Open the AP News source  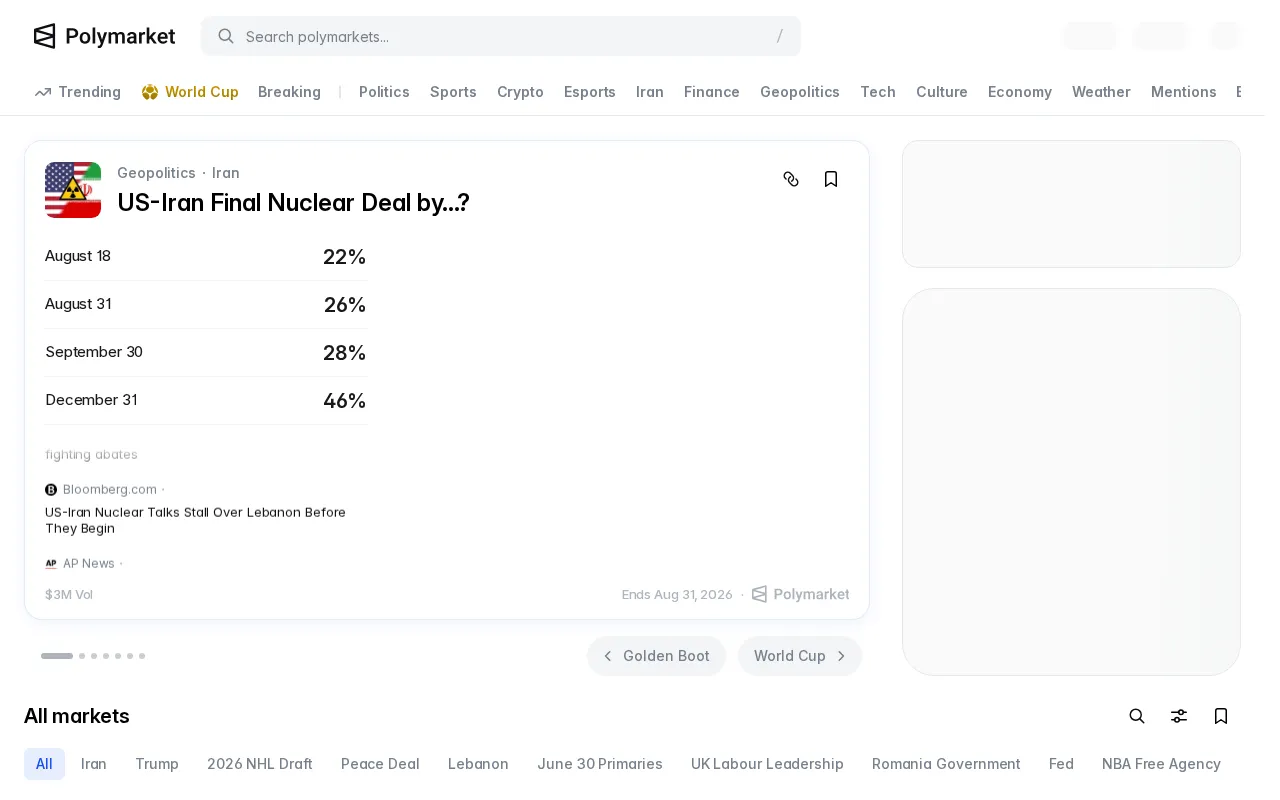tap(80, 563)
